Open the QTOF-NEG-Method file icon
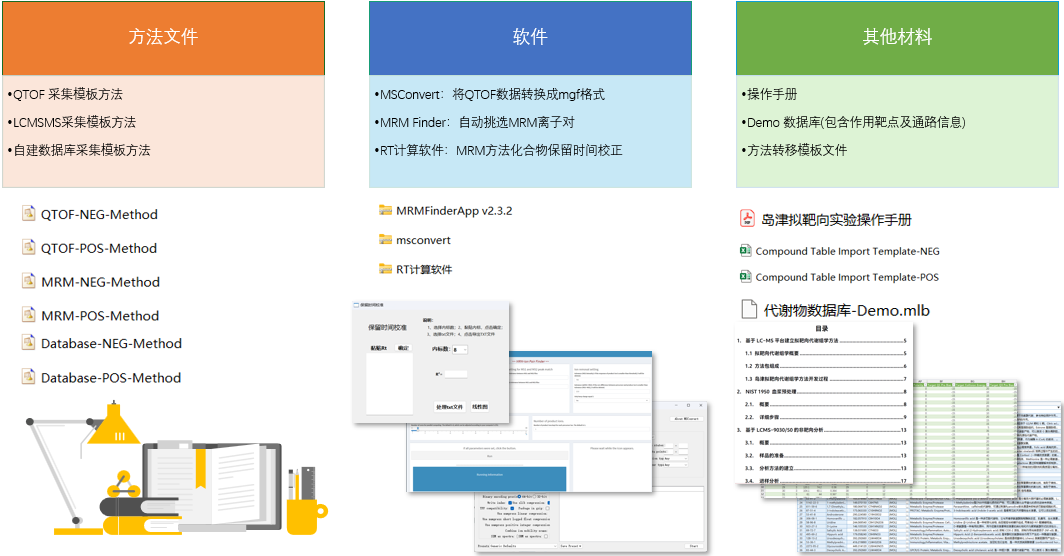The image size is (1064, 556). tap(29, 214)
